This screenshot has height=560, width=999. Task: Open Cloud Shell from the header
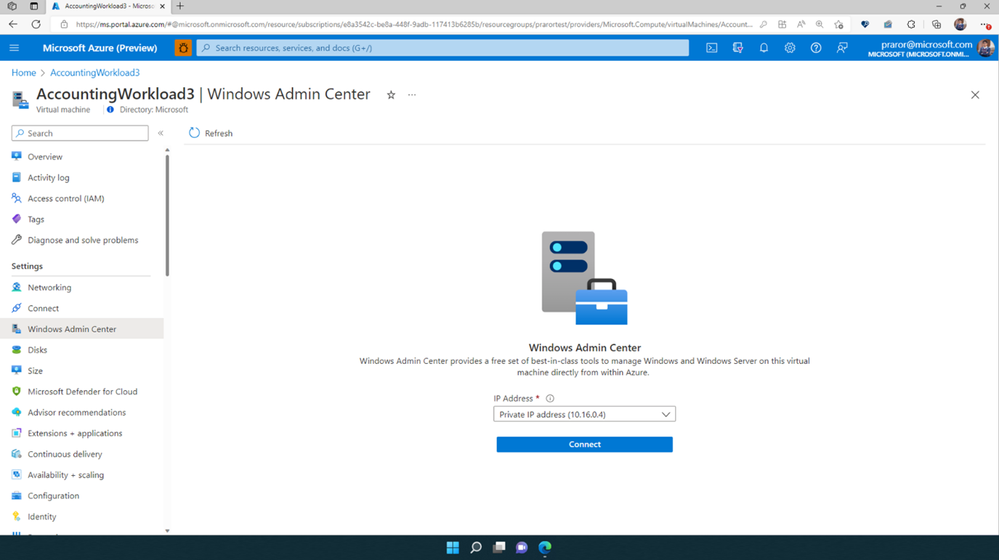[712, 48]
